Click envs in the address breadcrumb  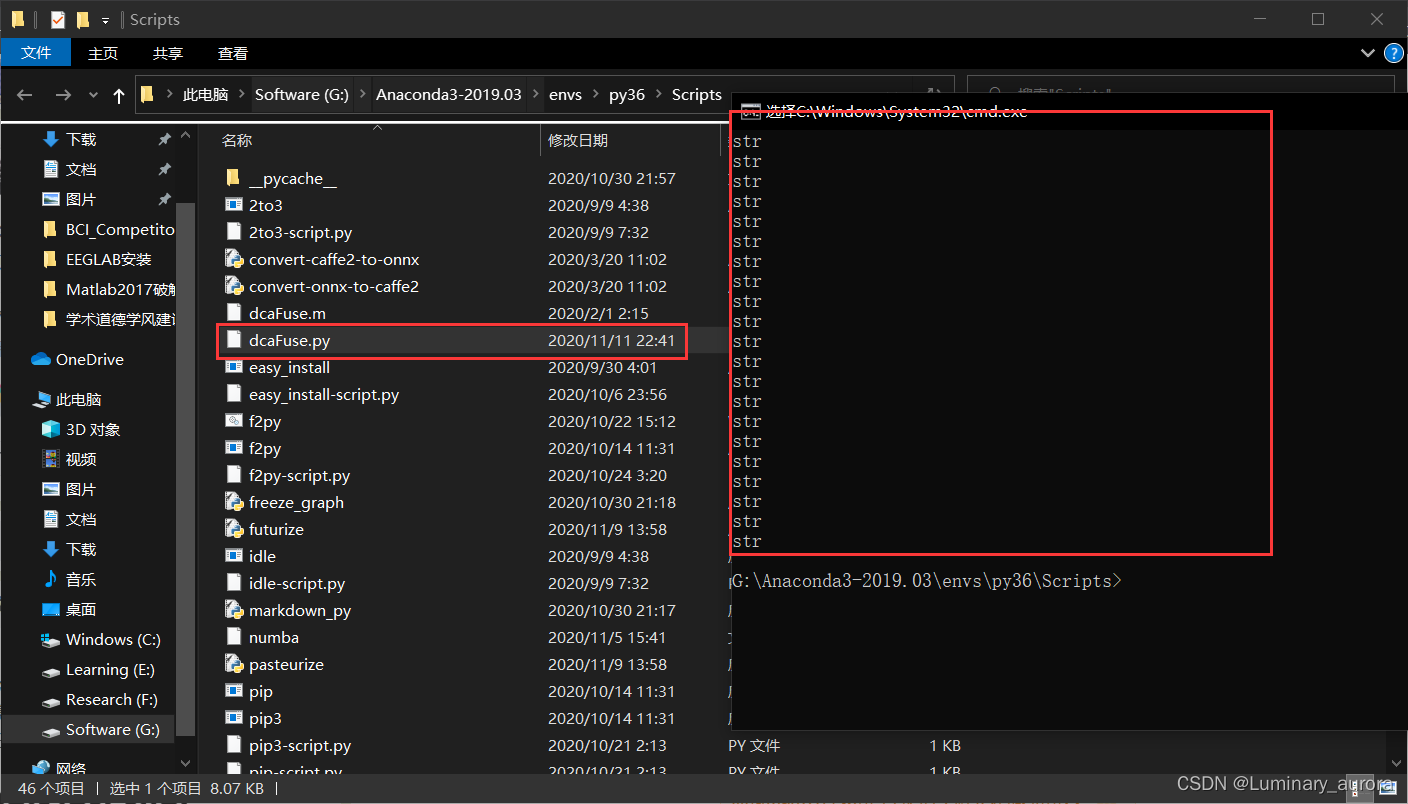(x=567, y=95)
